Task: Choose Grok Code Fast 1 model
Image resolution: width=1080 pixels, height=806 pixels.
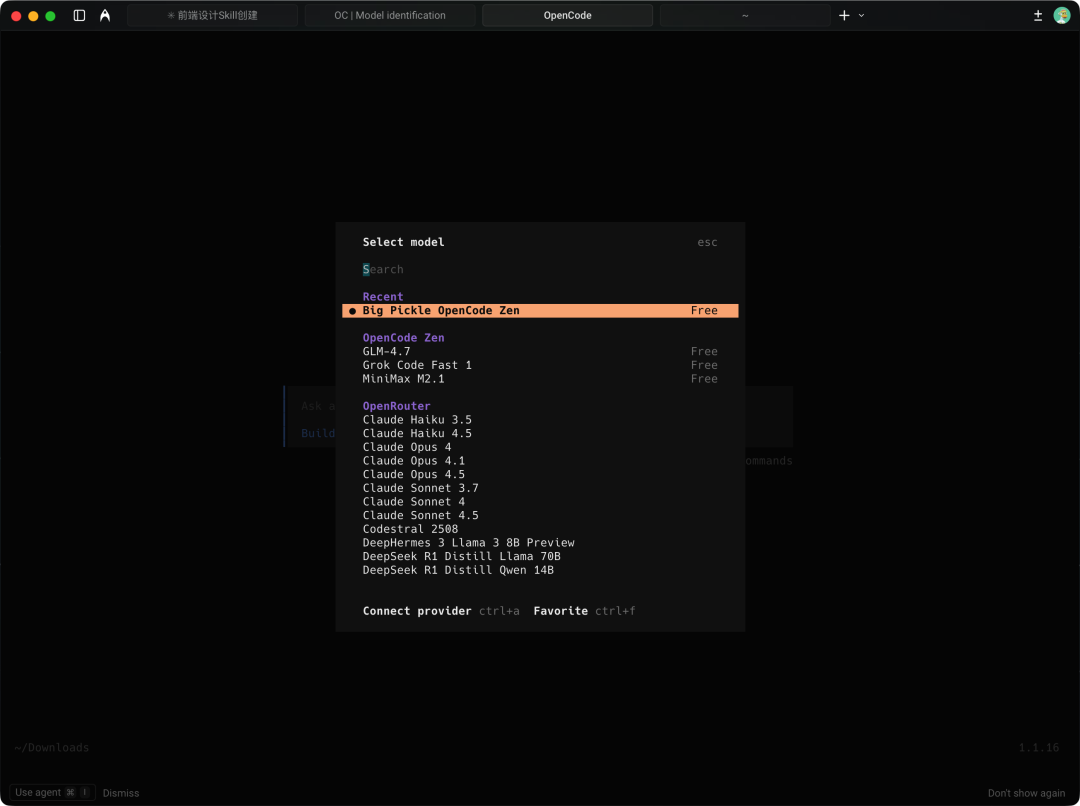Action: (x=417, y=365)
